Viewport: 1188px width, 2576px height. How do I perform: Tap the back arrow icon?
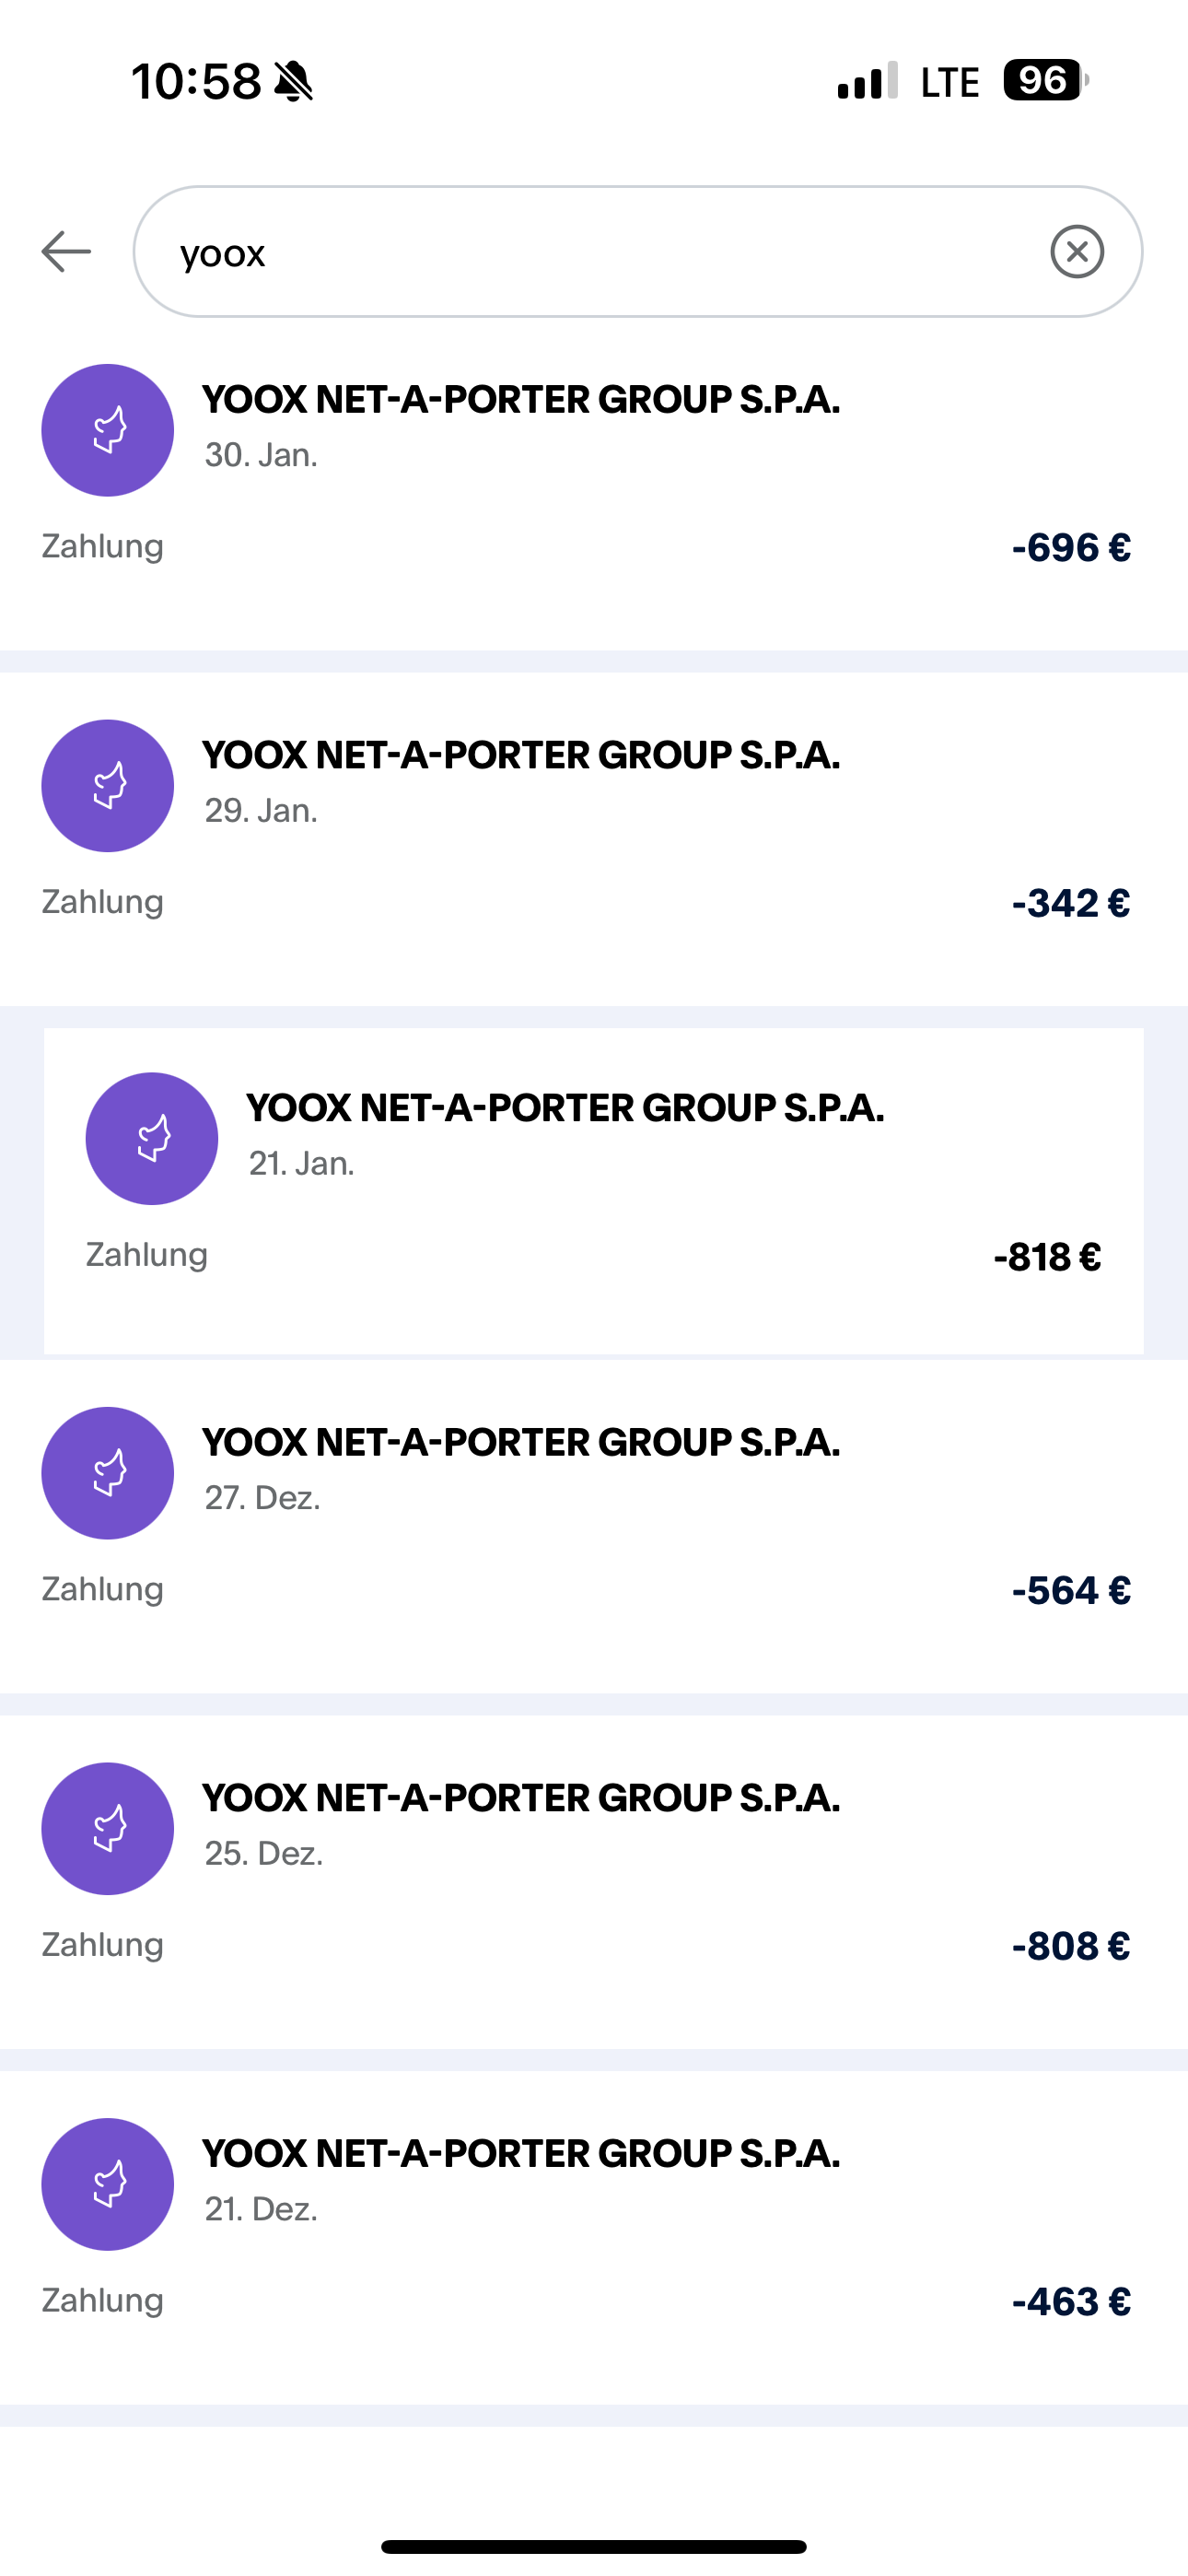(66, 251)
